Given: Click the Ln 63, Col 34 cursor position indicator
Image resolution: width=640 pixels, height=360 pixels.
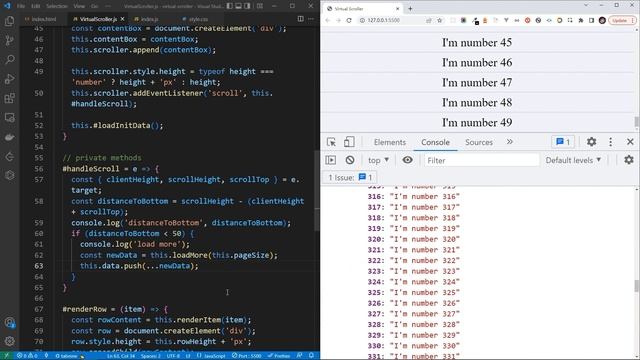Looking at the screenshot, I should pos(121,356).
